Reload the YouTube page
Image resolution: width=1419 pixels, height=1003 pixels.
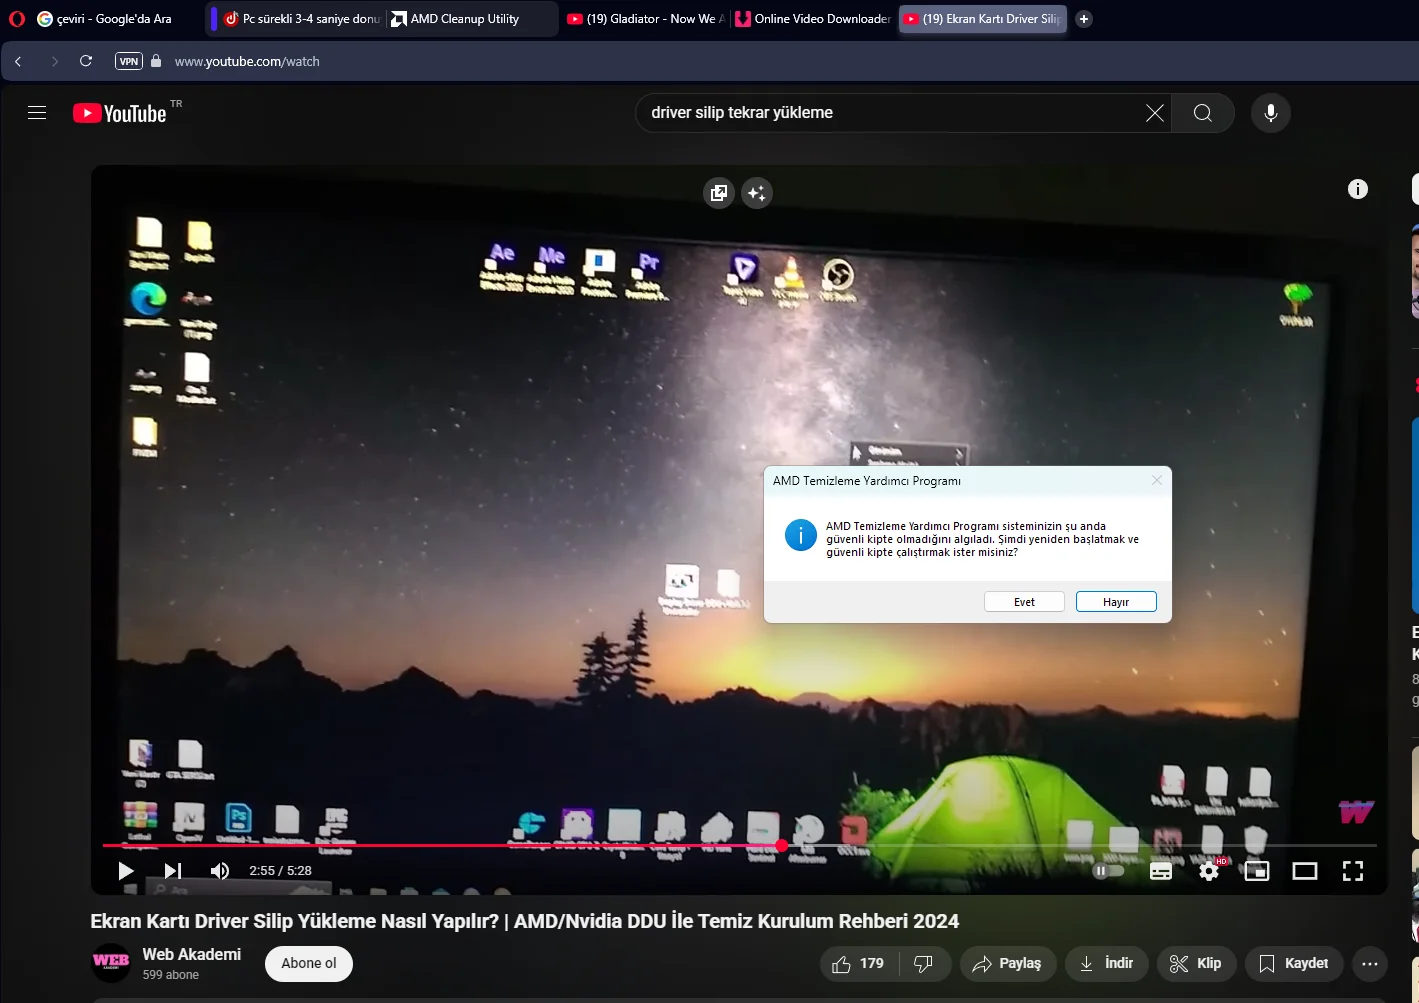86,61
